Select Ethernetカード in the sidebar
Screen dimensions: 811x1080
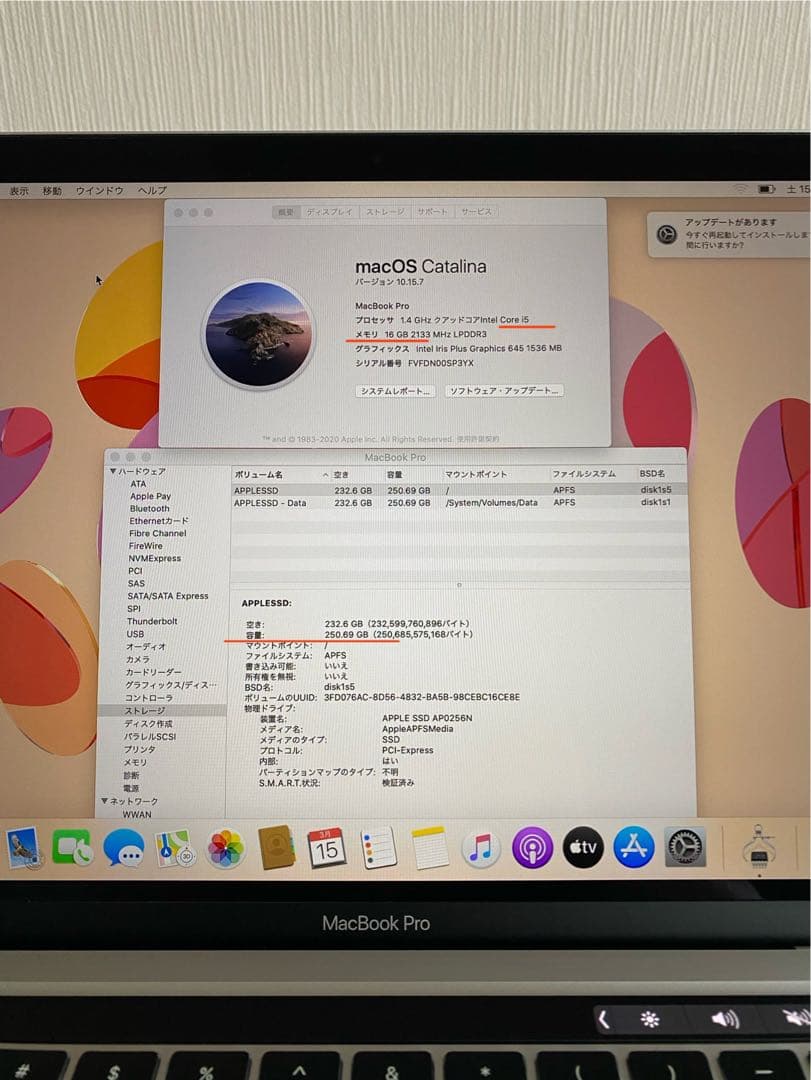tap(158, 521)
